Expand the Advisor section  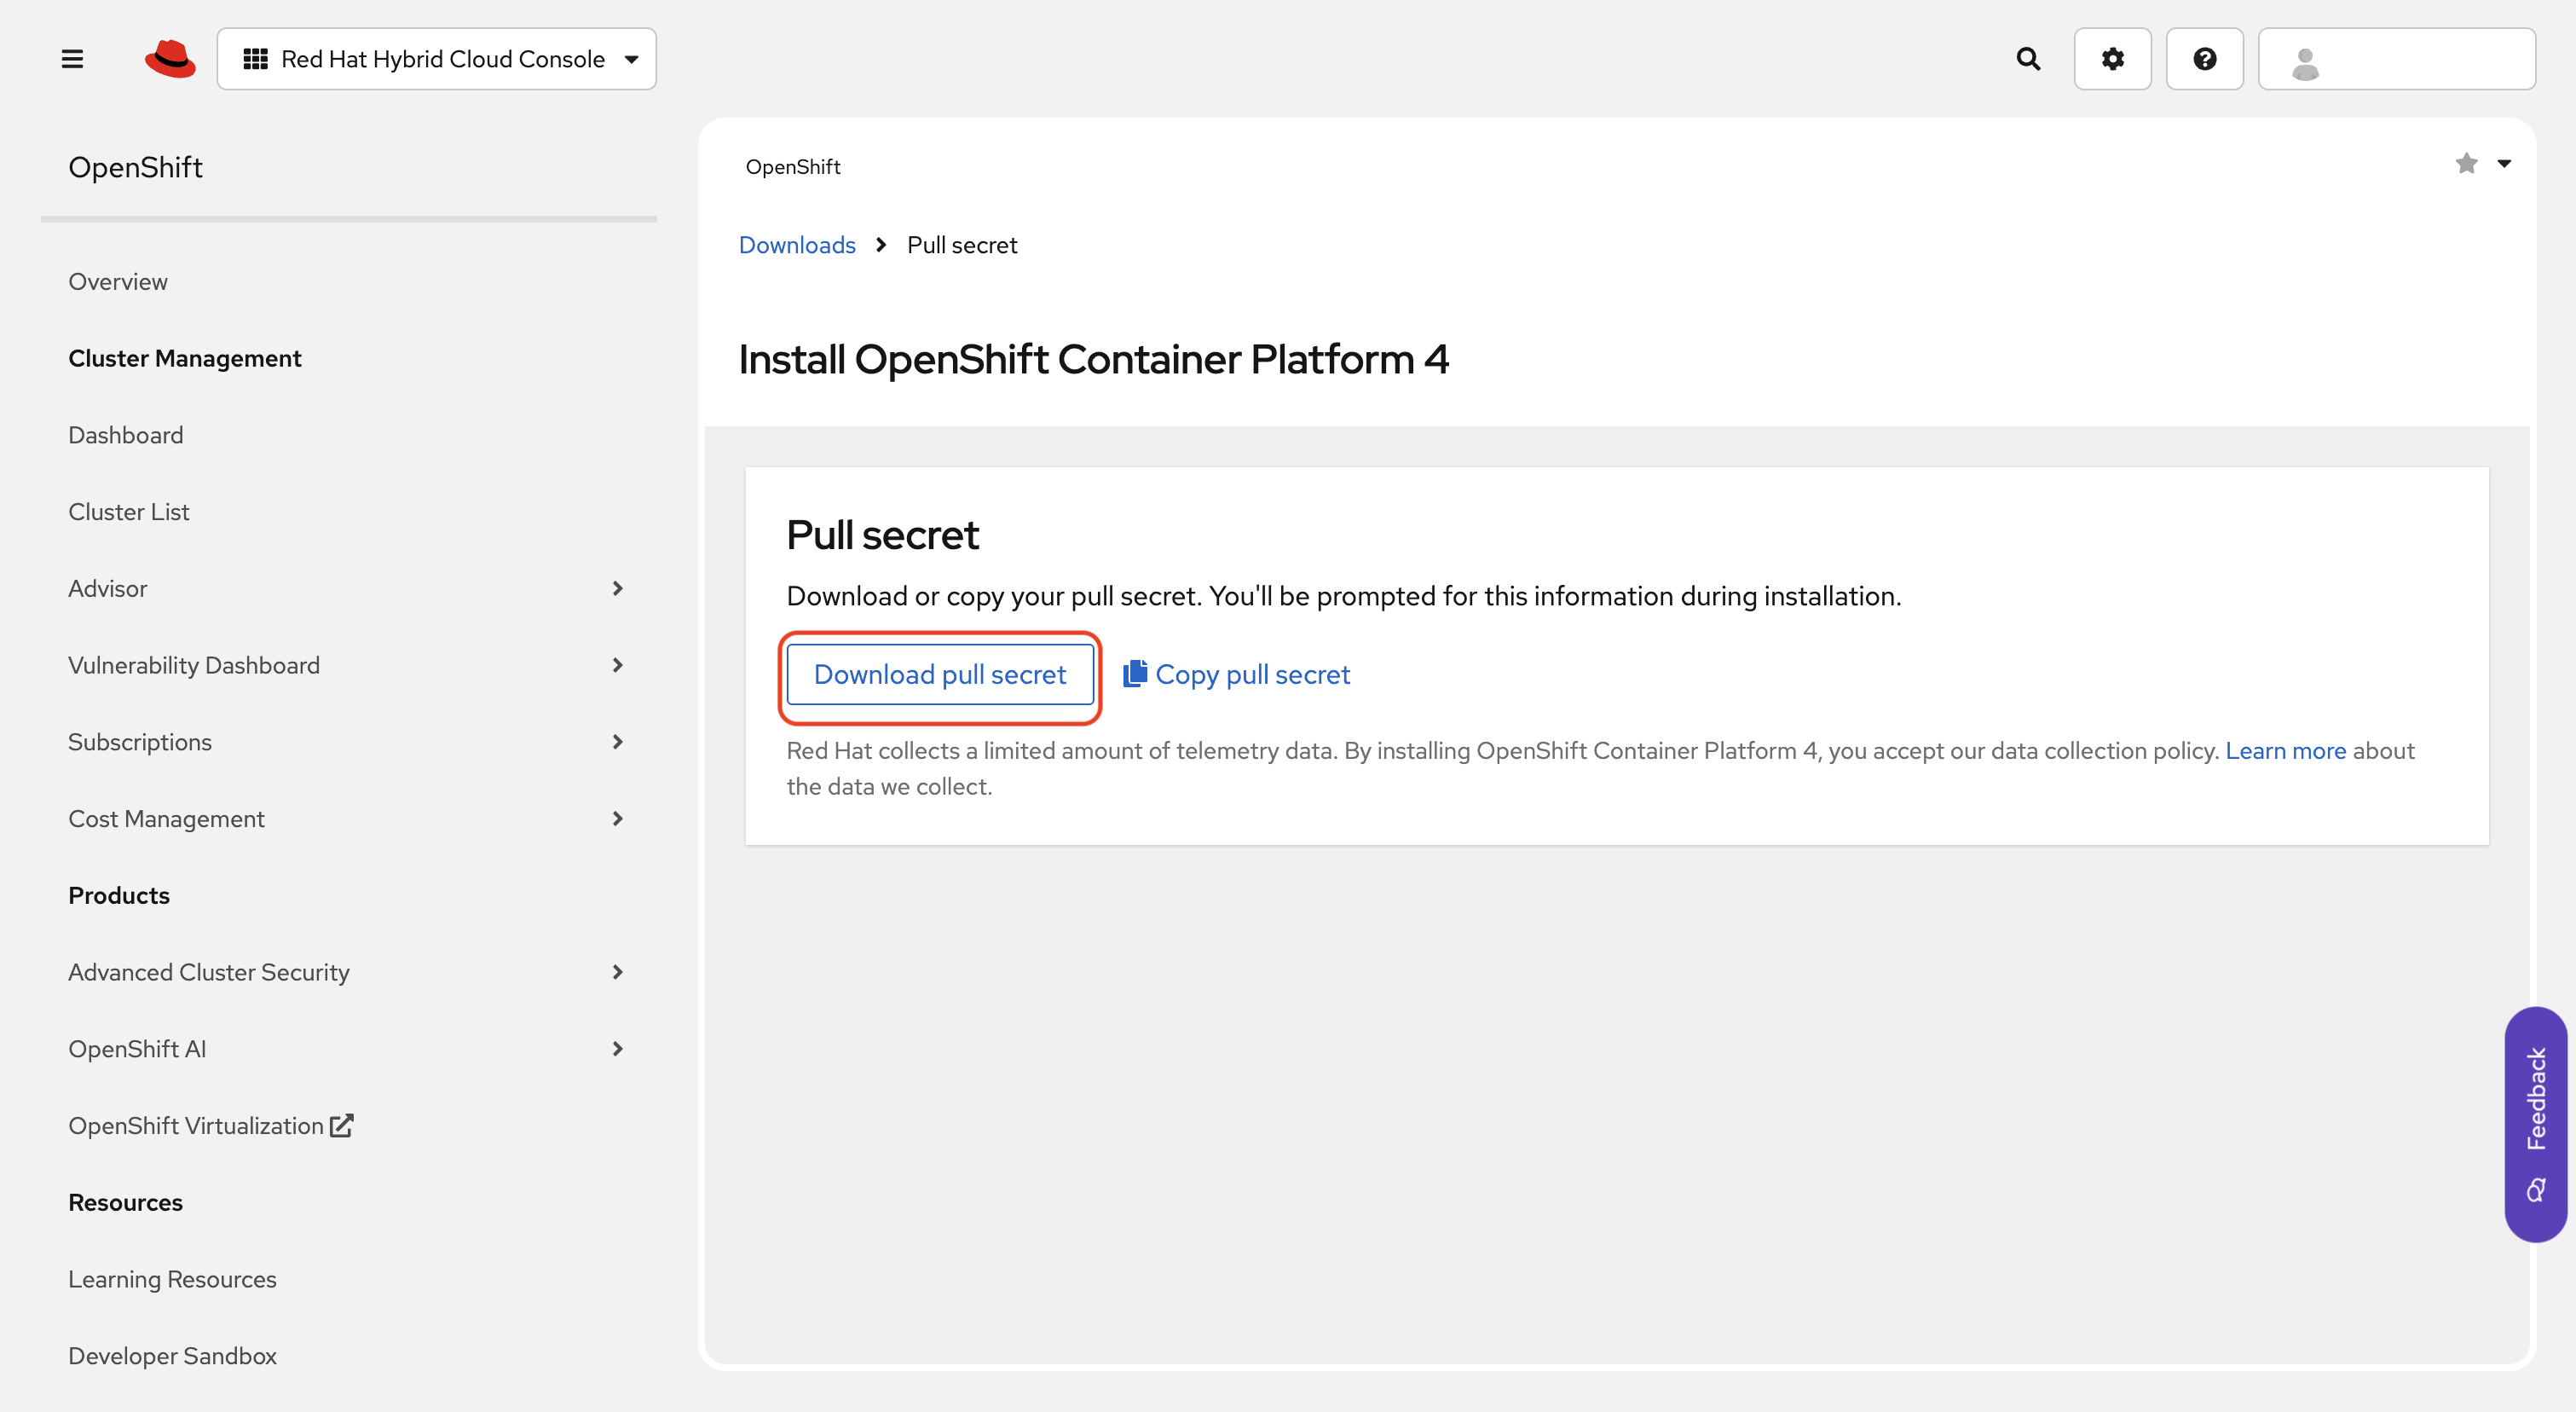point(617,588)
